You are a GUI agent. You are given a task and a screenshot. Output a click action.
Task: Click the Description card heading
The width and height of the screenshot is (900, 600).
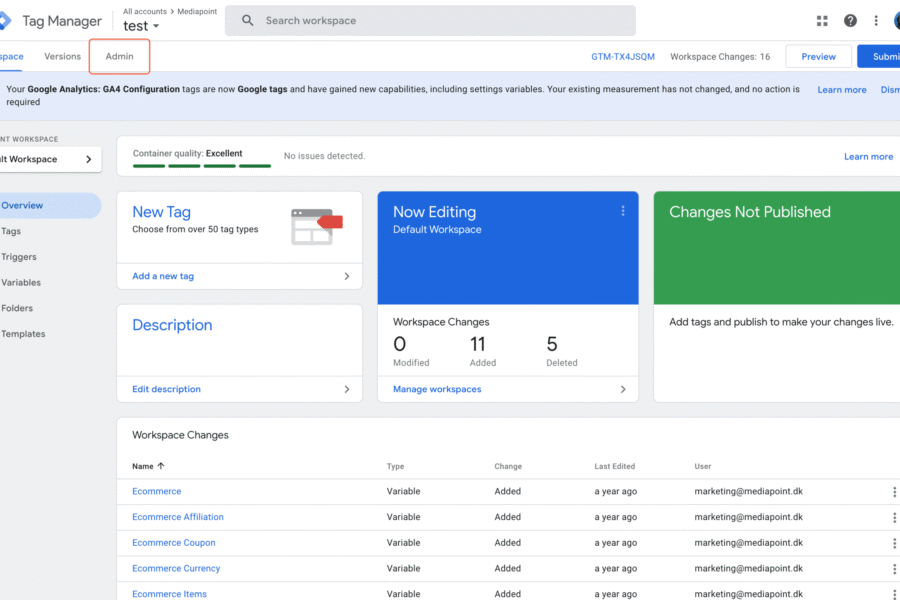point(172,325)
